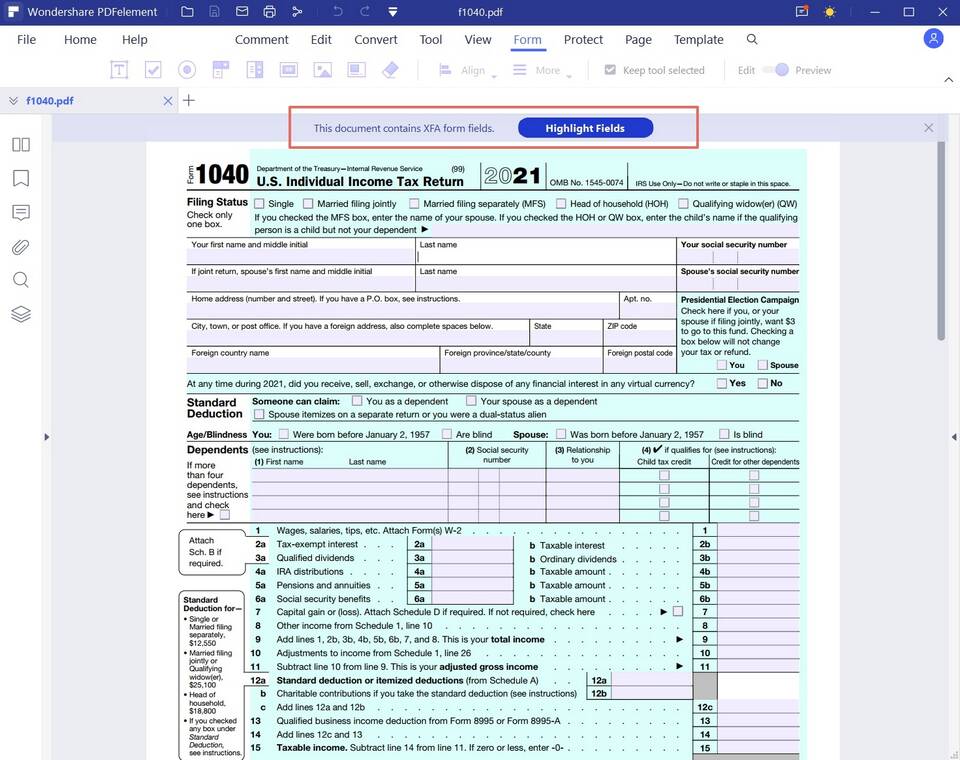Switch to the Protect tab
Image resolution: width=960 pixels, height=760 pixels.
coord(583,39)
